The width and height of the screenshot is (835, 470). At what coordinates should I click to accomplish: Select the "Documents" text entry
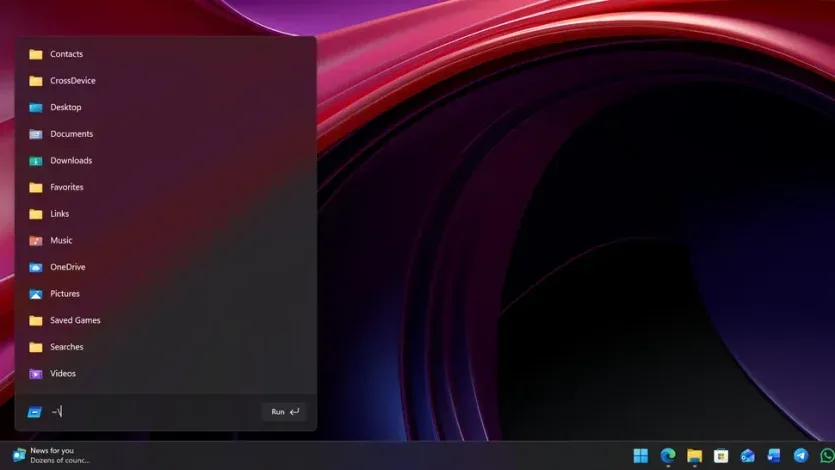click(72, 134)
